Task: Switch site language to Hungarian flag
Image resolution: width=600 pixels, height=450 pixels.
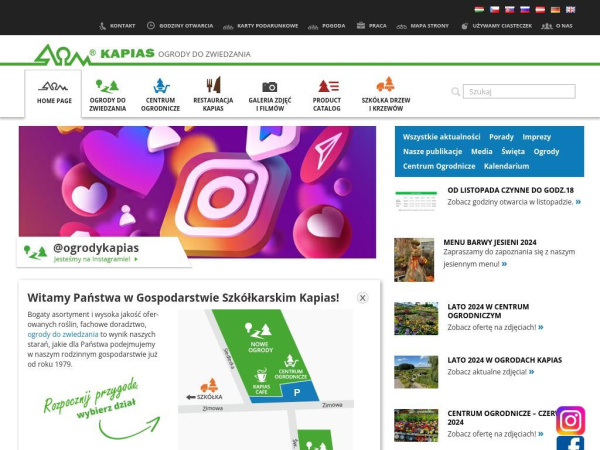Action: 479,10
